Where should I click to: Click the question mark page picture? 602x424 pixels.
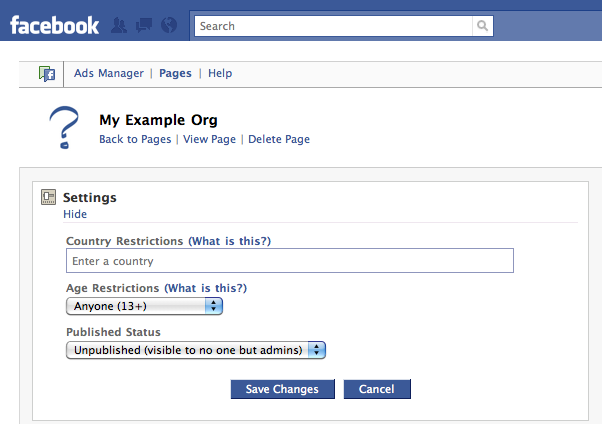click(64, 127)
